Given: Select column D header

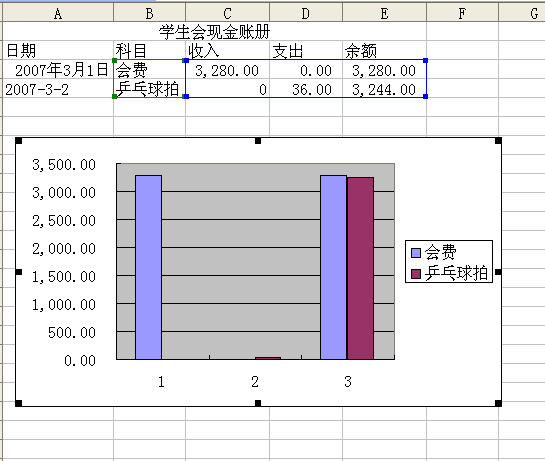Looking at the screenshot, I should click(306, 13).
